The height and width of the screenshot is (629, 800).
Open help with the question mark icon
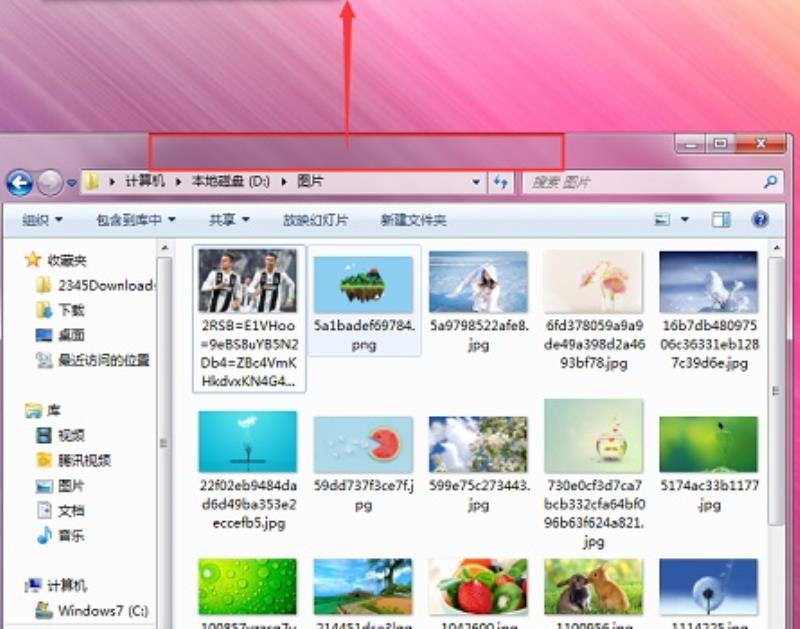tap(760, 219)
